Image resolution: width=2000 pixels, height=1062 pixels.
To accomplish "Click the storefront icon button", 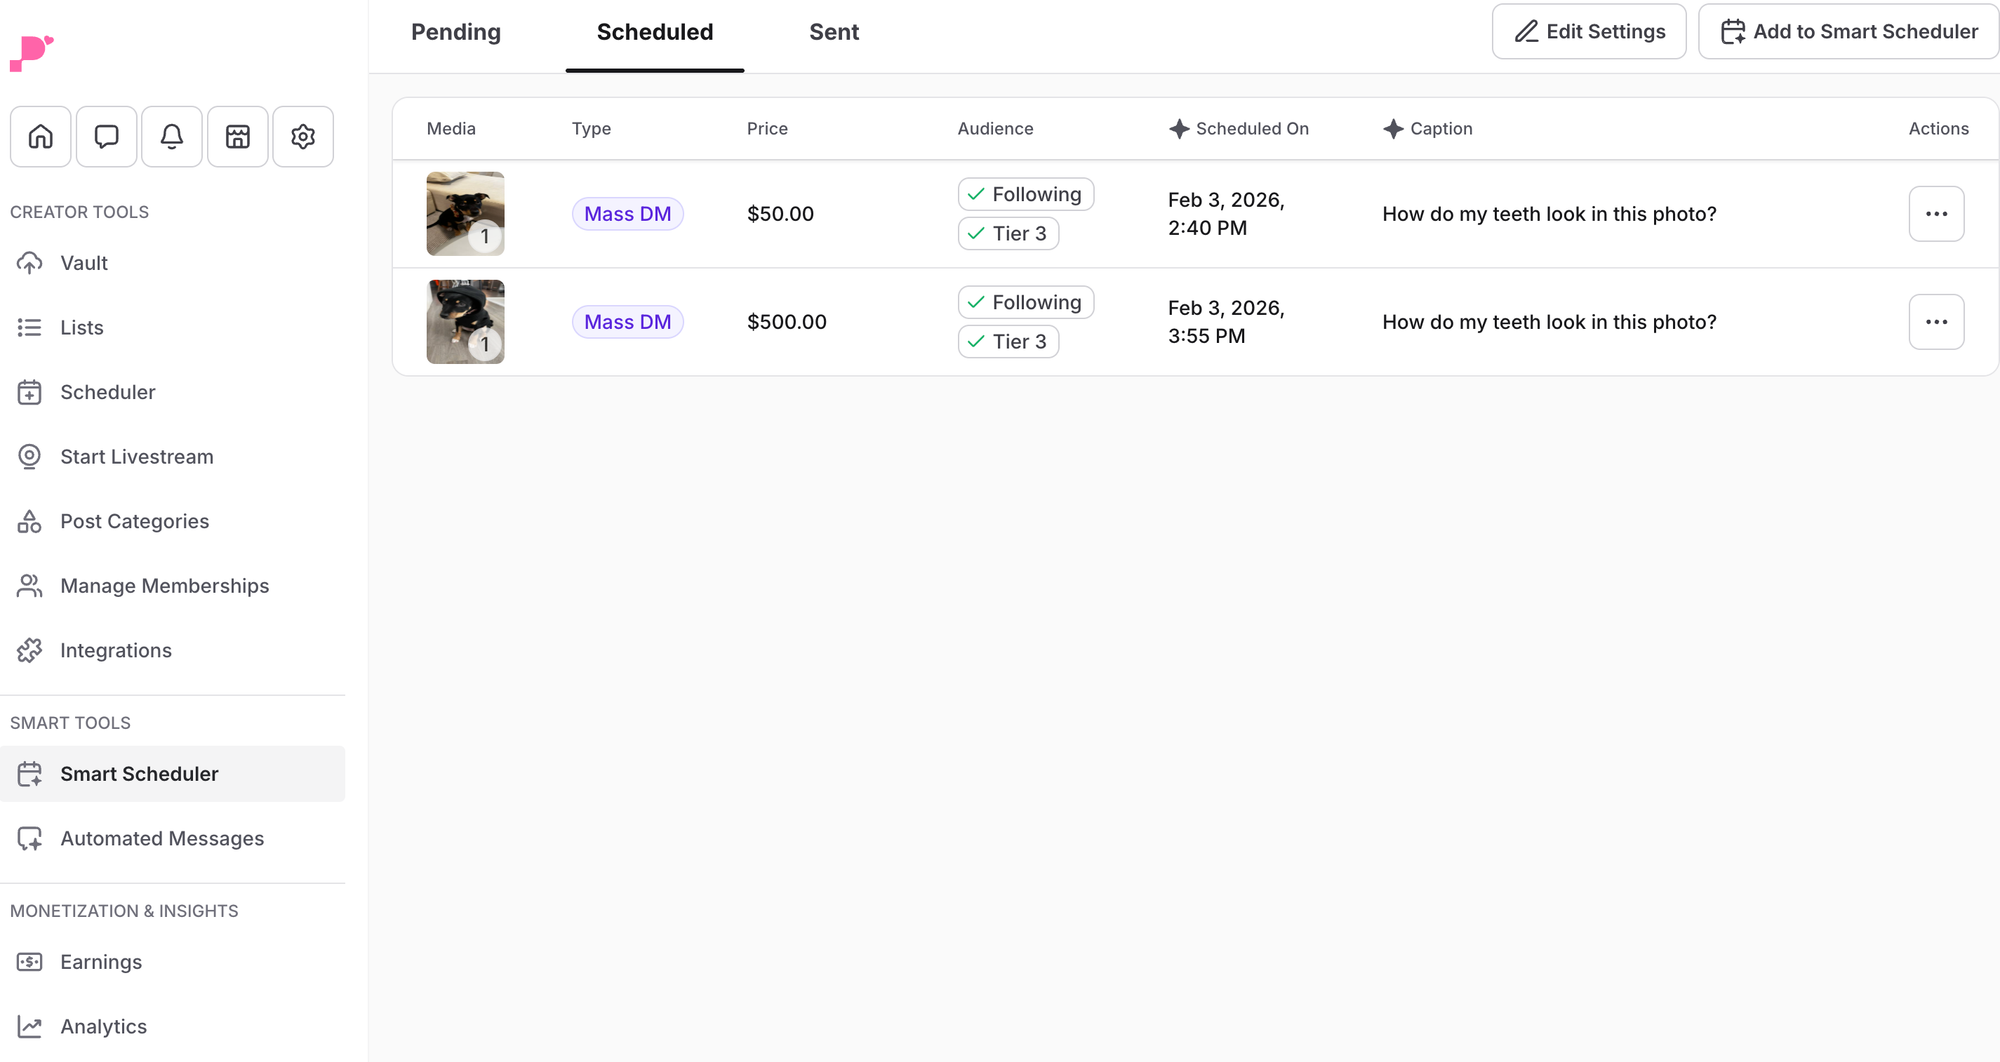I will click(237, 136).
